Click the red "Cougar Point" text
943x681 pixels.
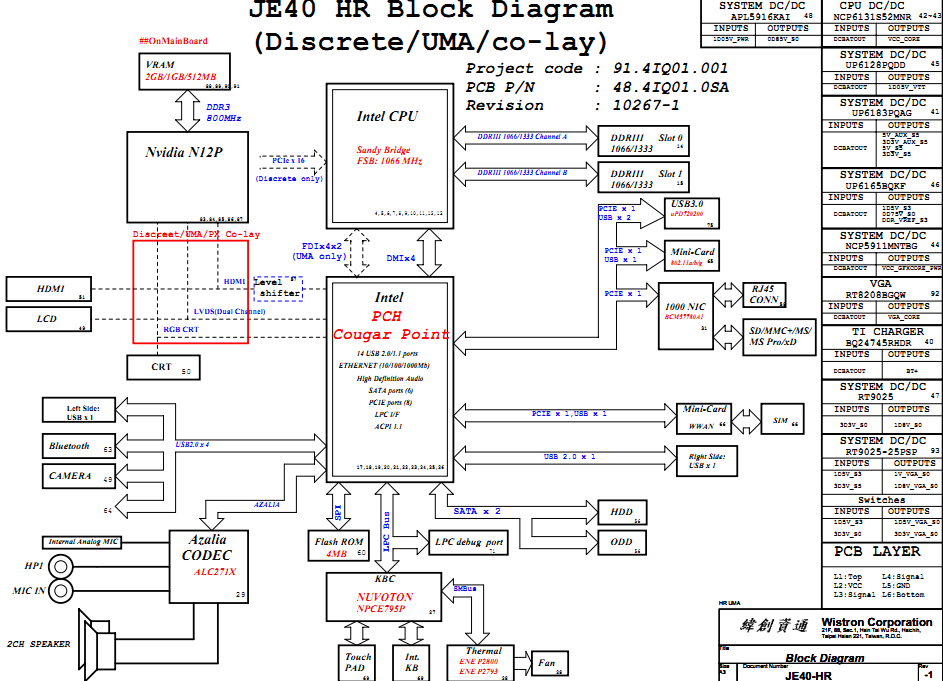(391, 334)
